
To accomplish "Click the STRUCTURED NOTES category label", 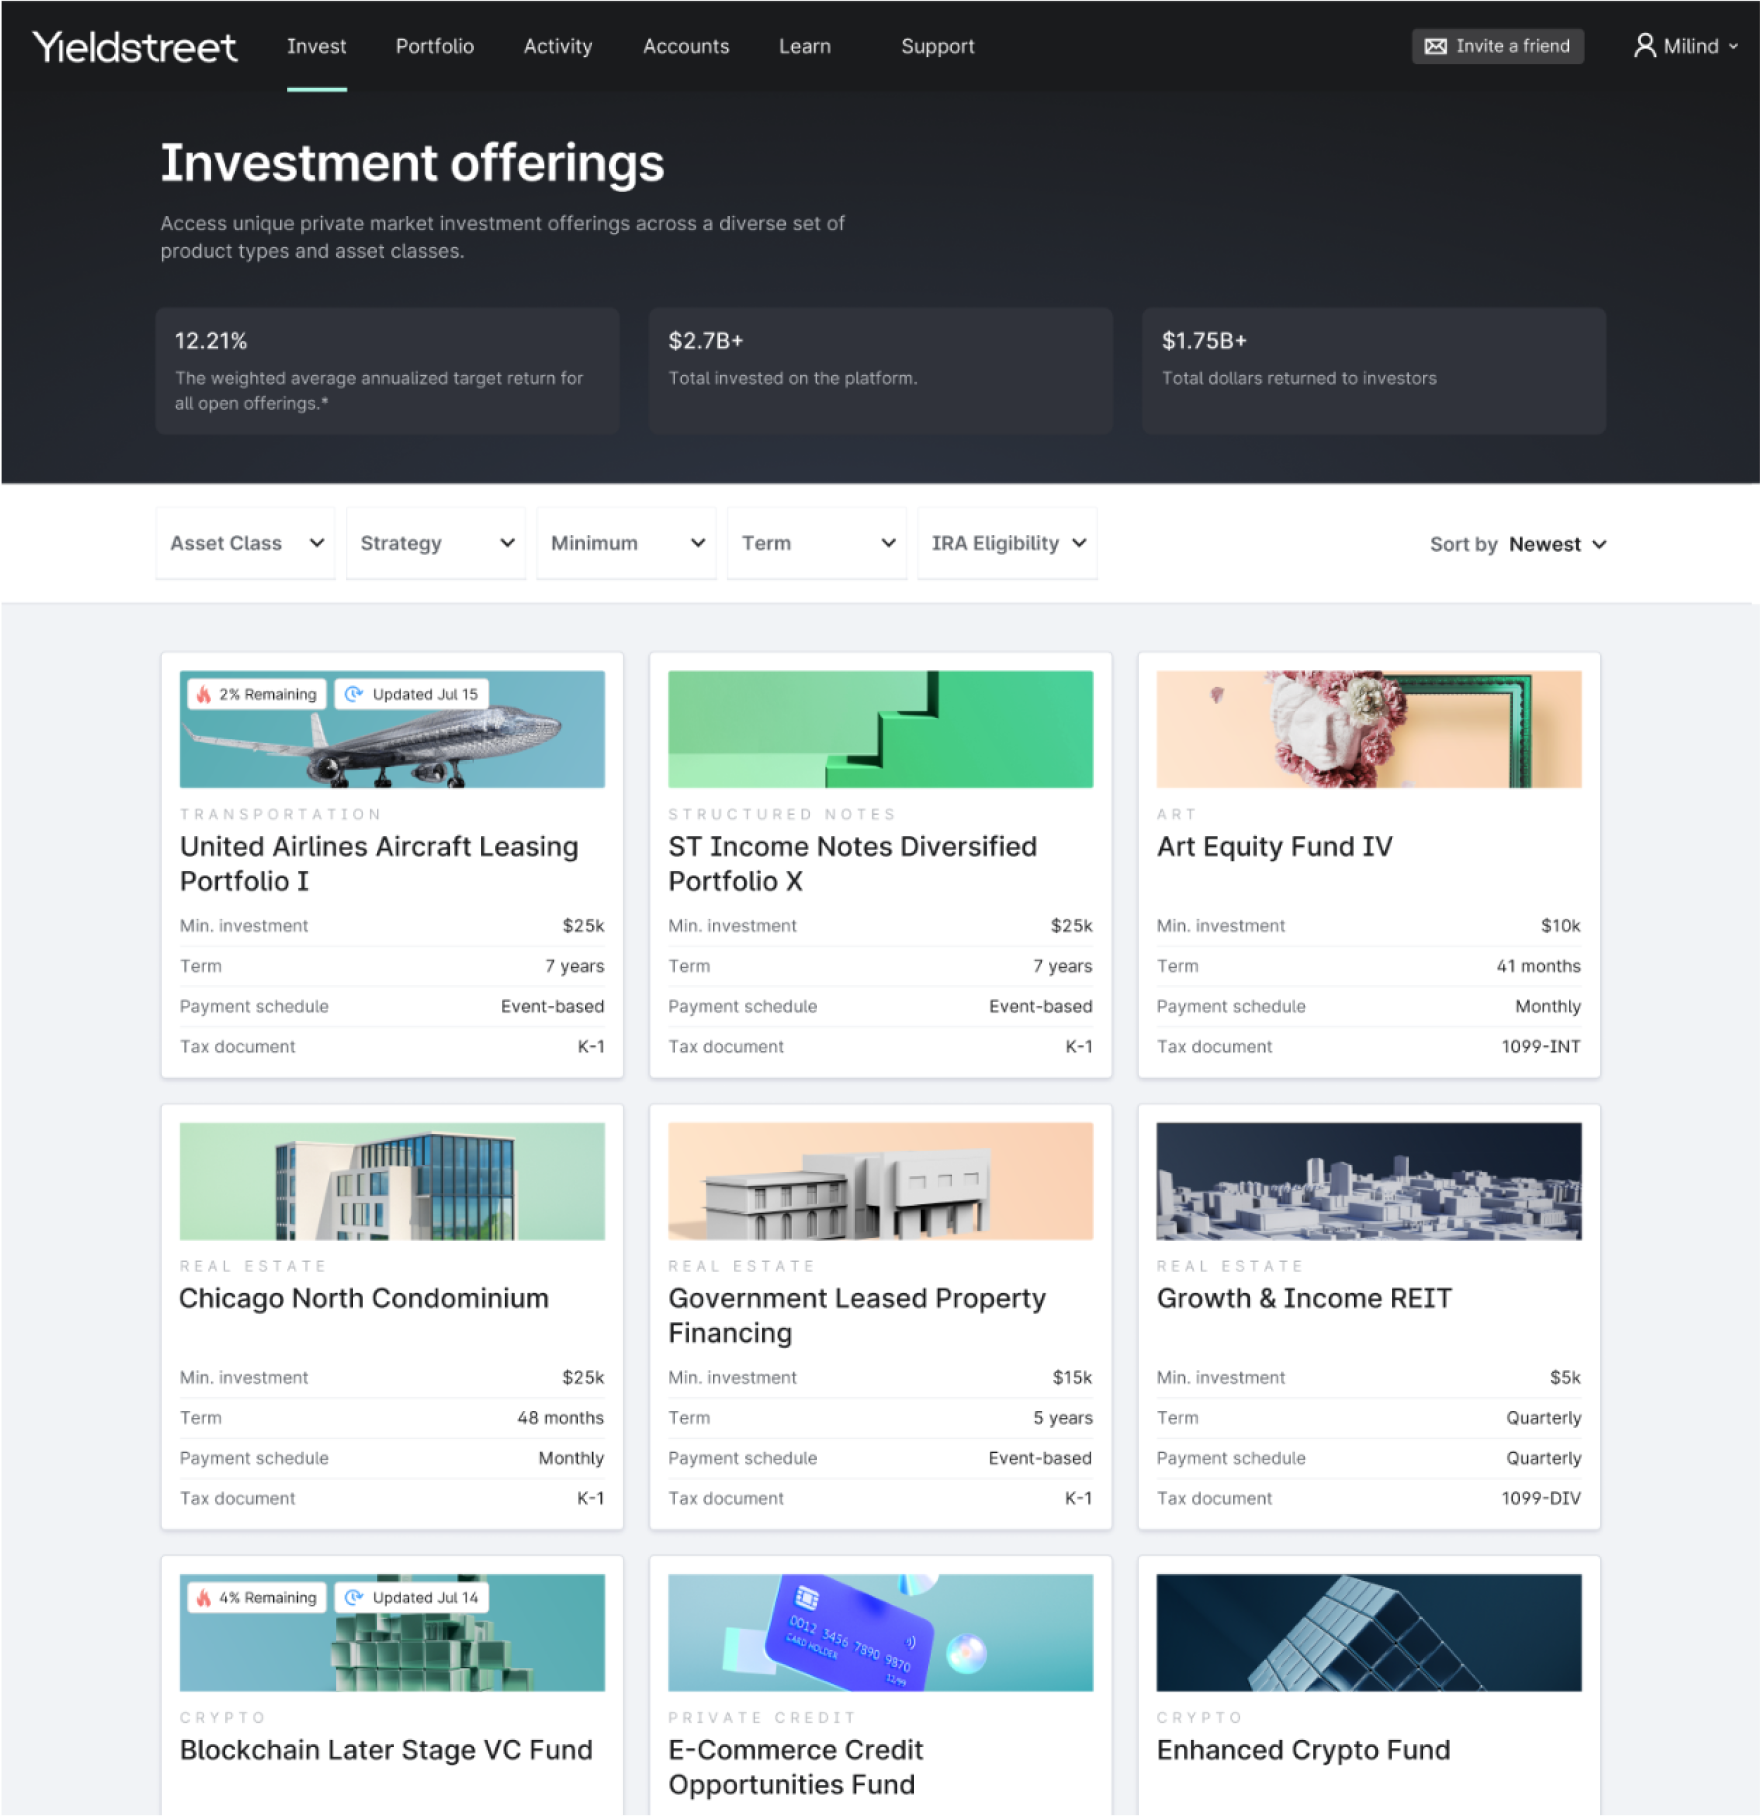I will pyautogui.click(x=782, y=814).
